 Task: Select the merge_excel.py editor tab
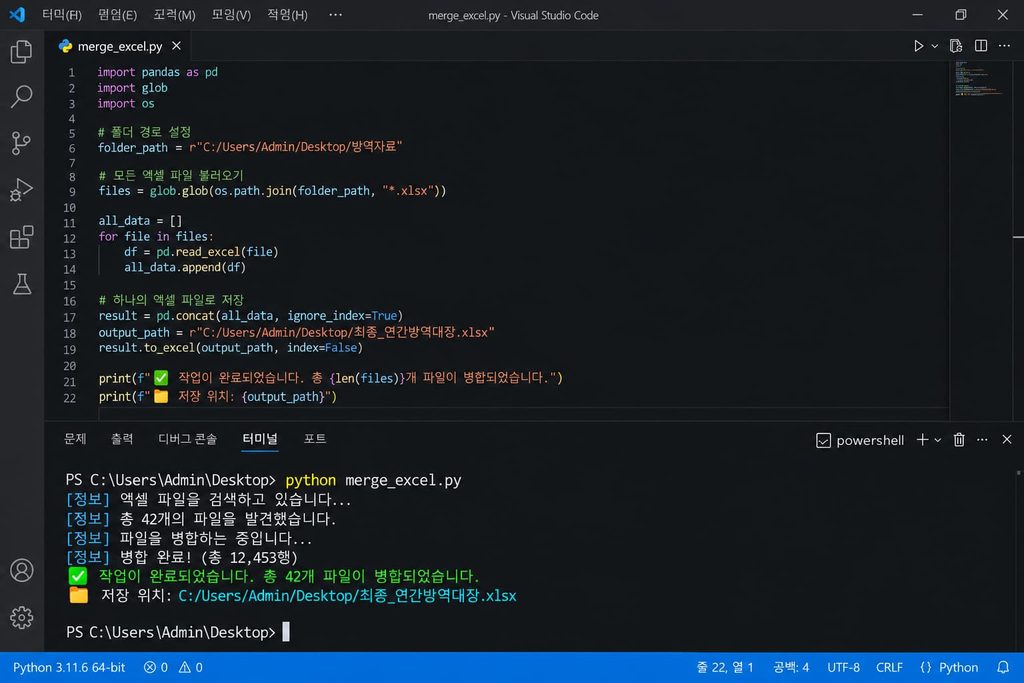(x=120, y=46)
